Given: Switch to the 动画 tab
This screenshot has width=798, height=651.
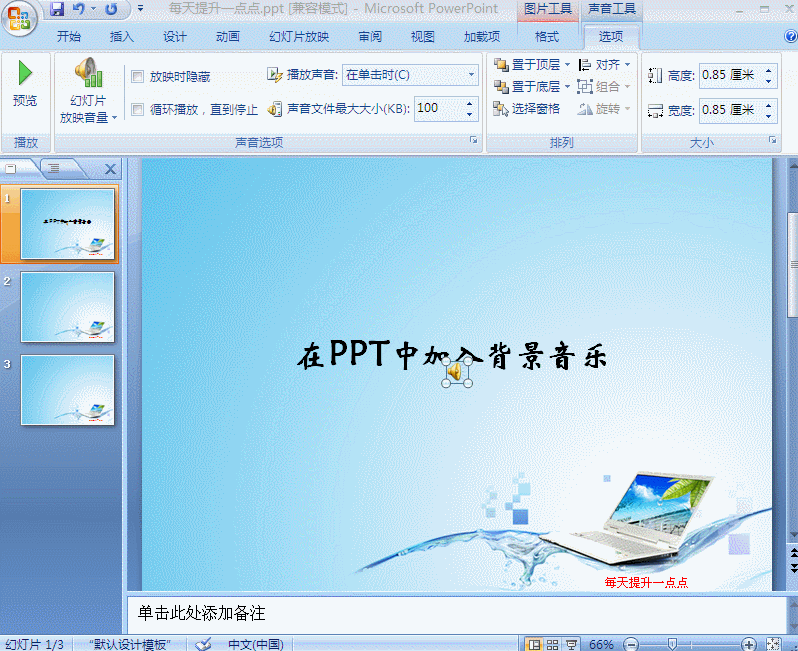Looking at the screenshot, I should point(227,36).
